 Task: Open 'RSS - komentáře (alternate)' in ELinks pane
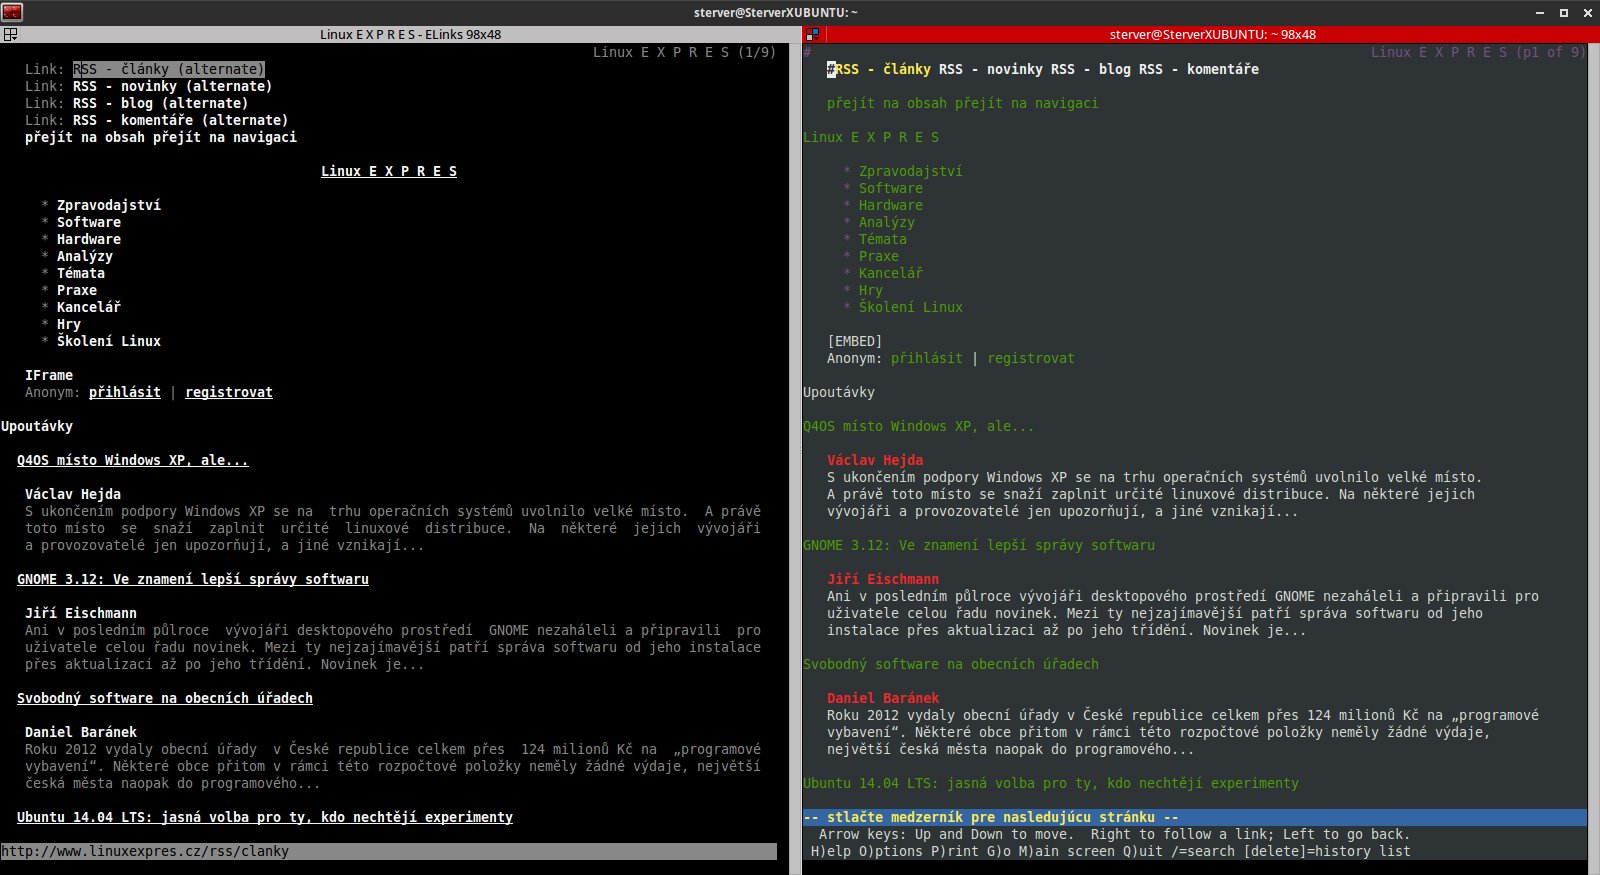180,120
